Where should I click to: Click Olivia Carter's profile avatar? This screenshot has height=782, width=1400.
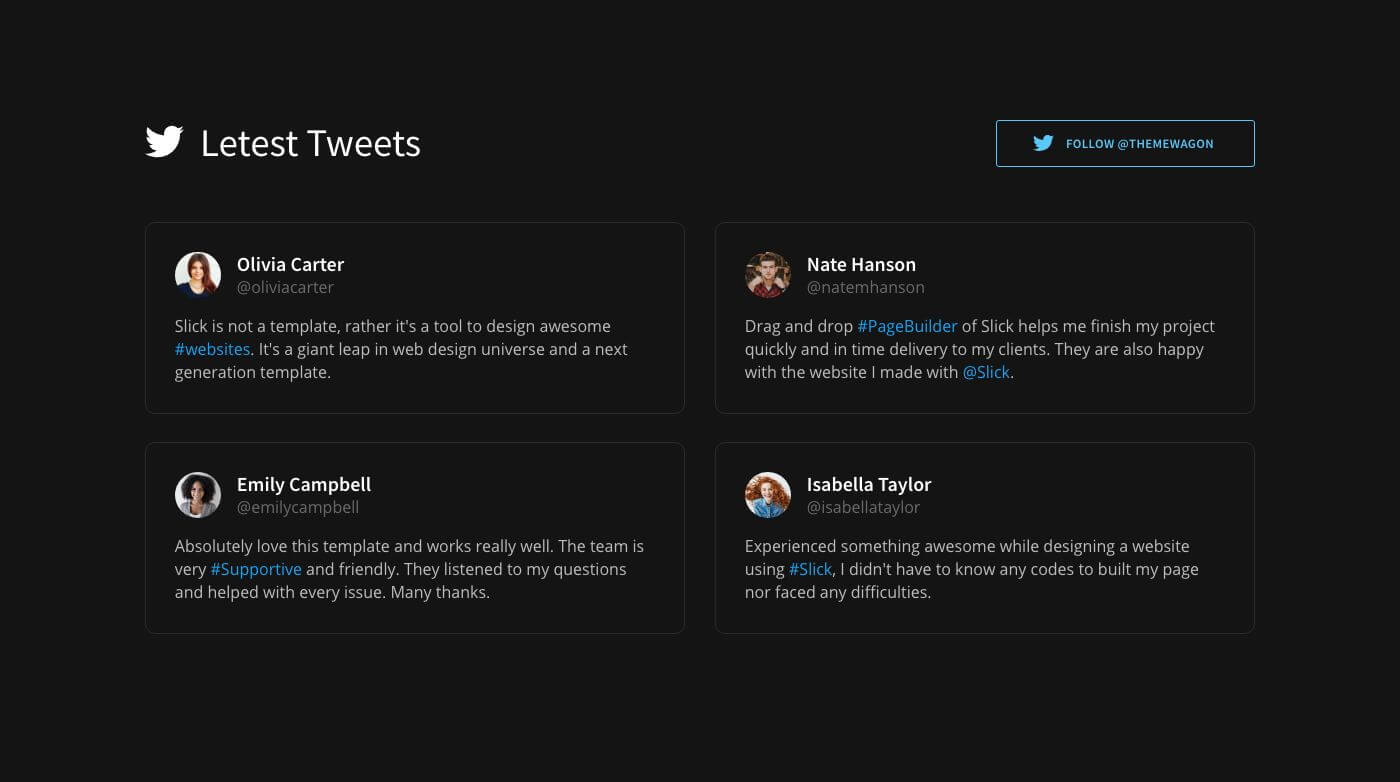point(198,275)
